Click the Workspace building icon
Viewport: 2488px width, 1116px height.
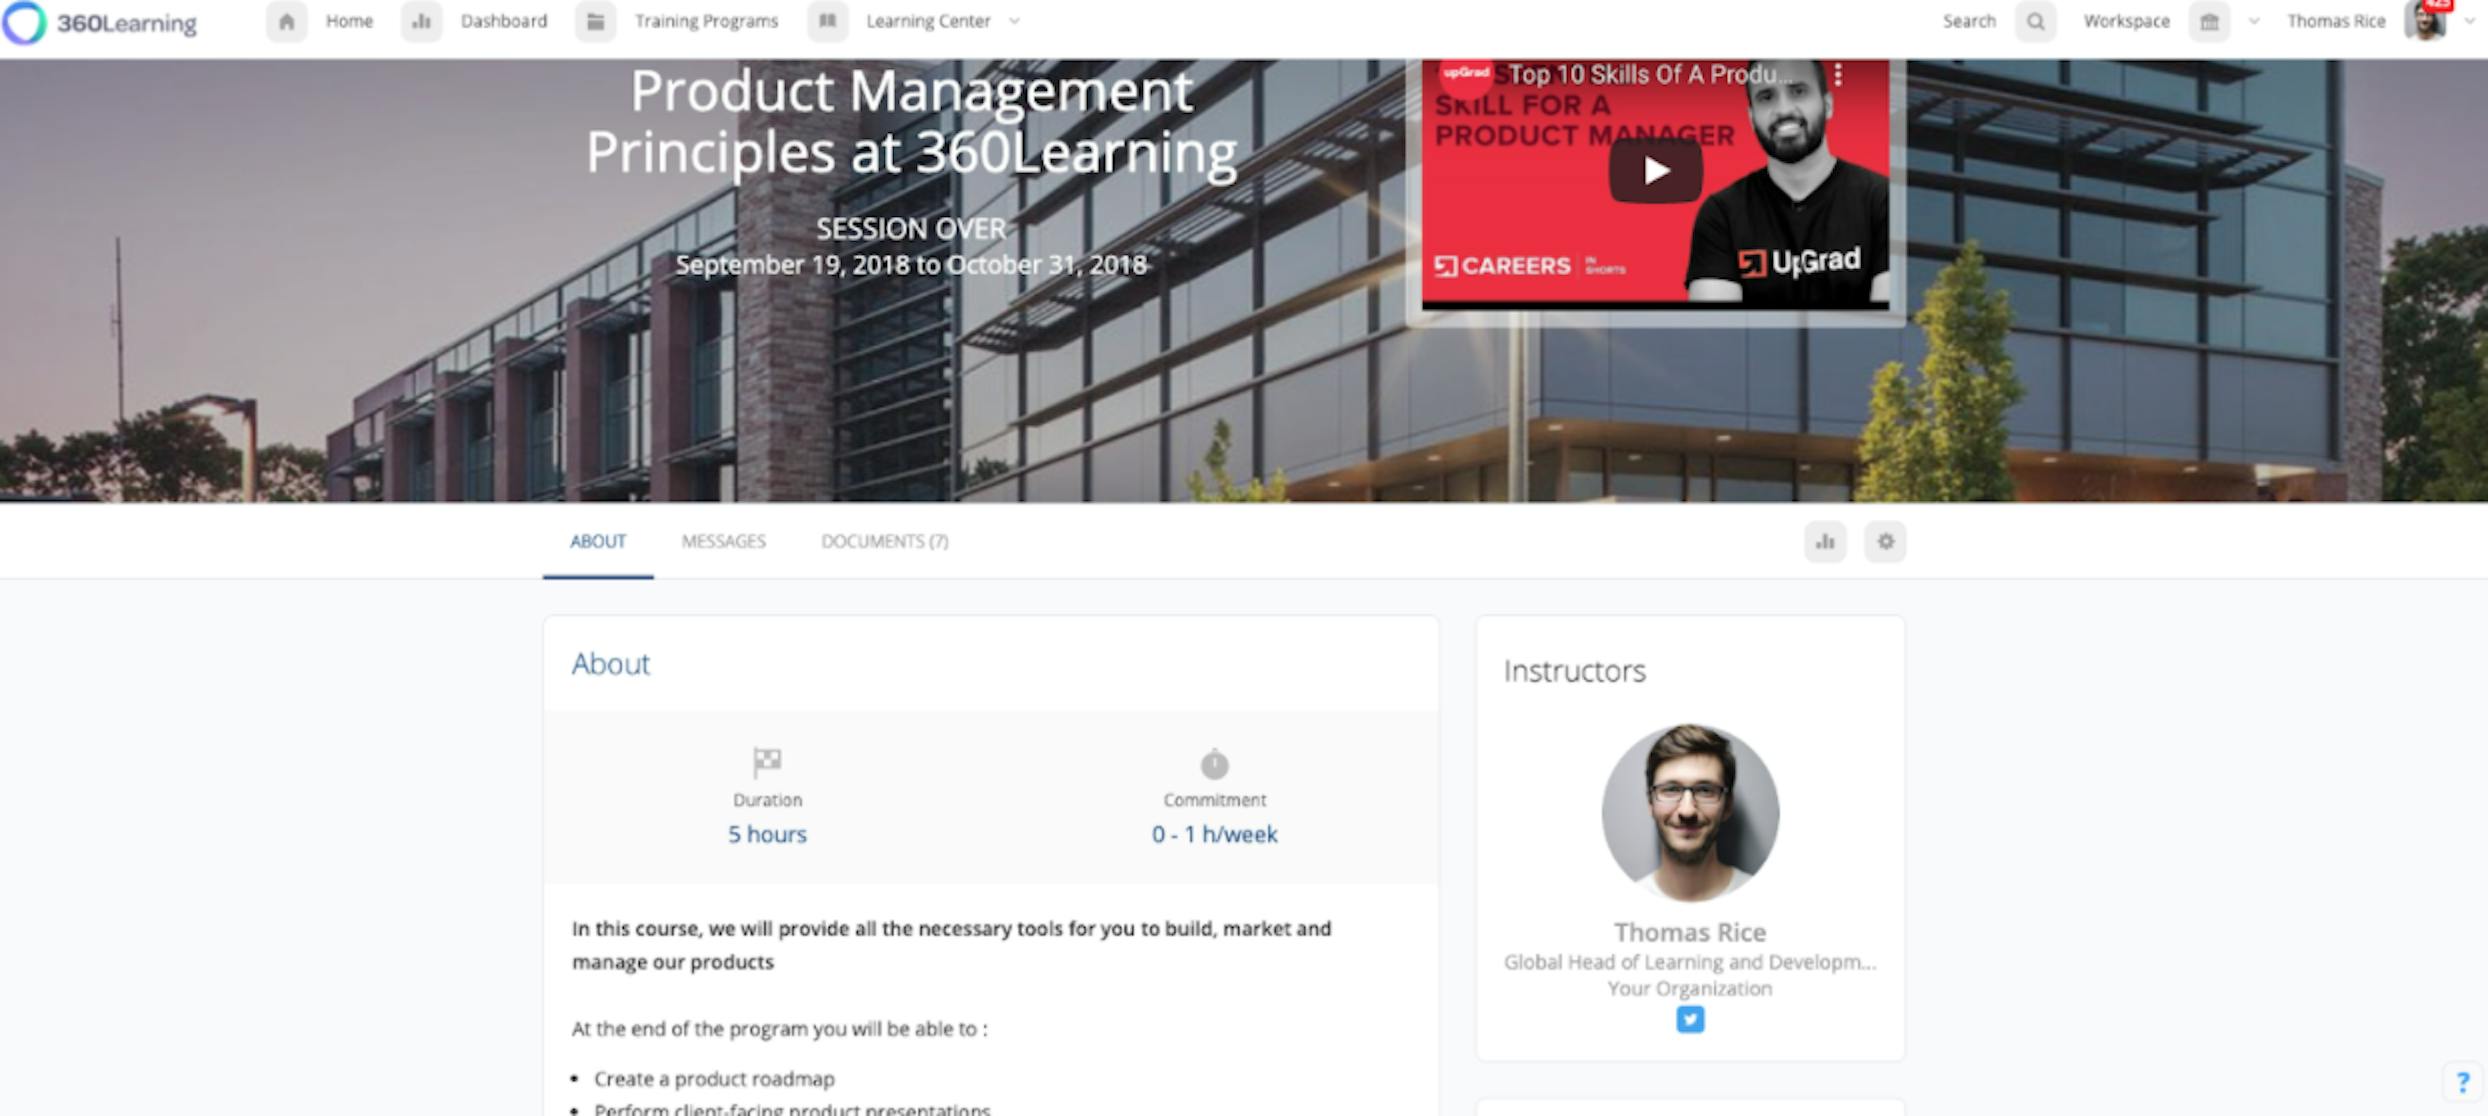tap(2209, 21)
